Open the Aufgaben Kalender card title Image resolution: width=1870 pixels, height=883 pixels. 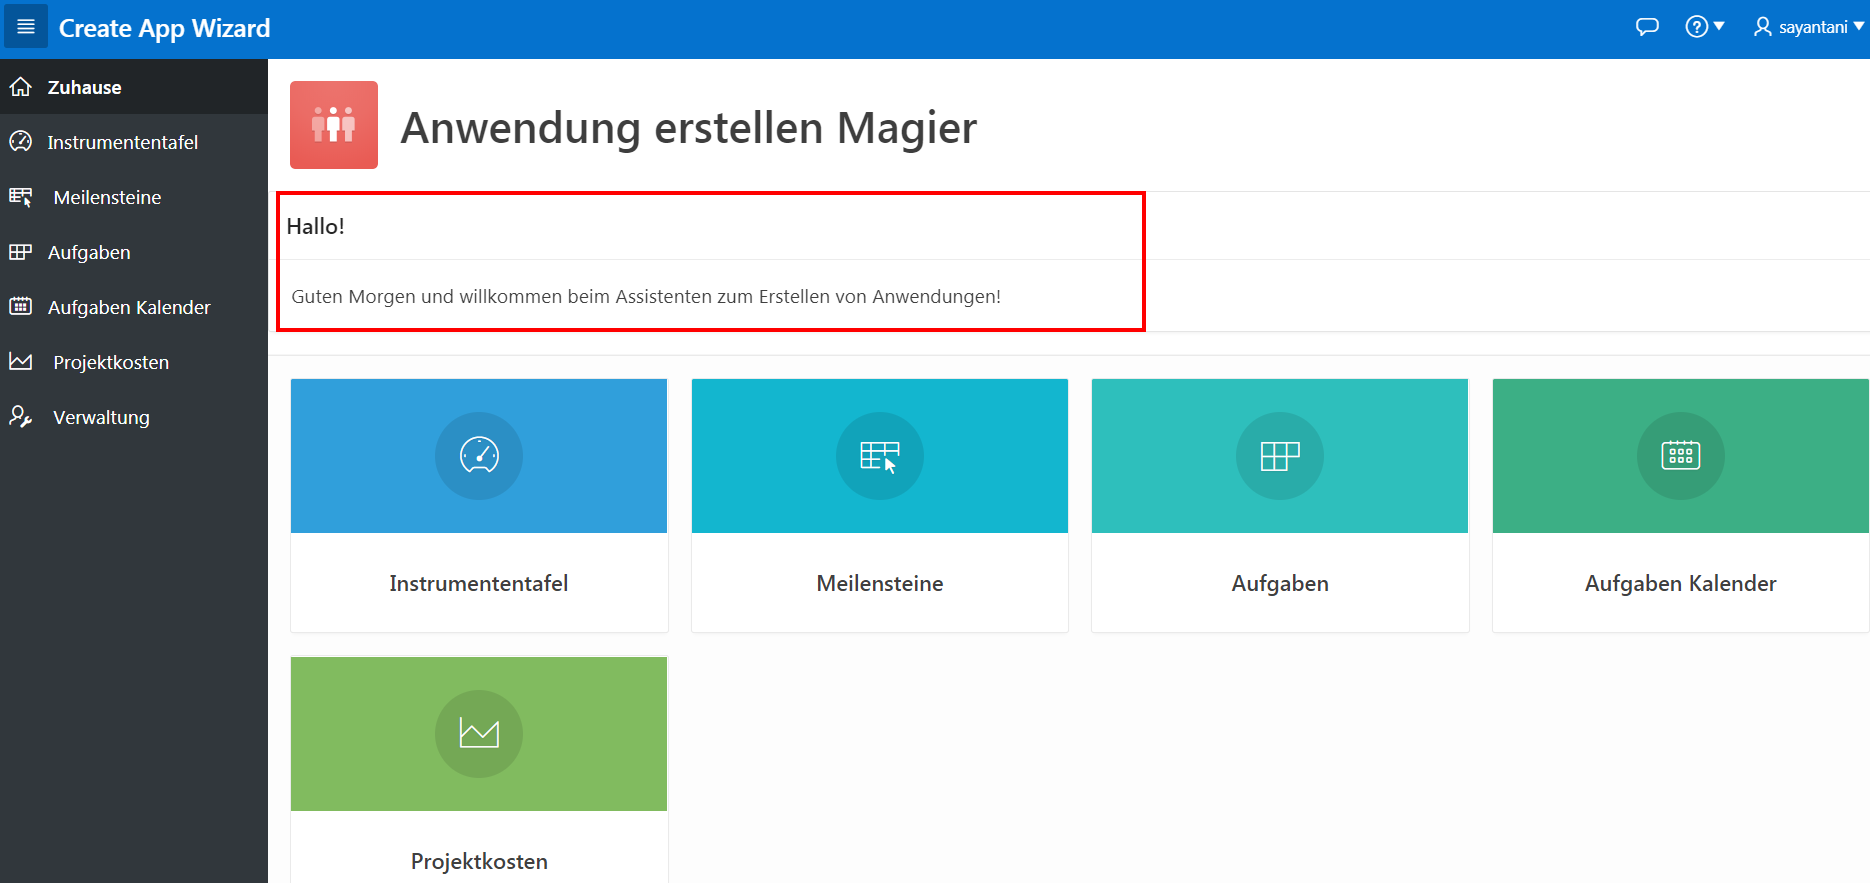point(1681,583)
